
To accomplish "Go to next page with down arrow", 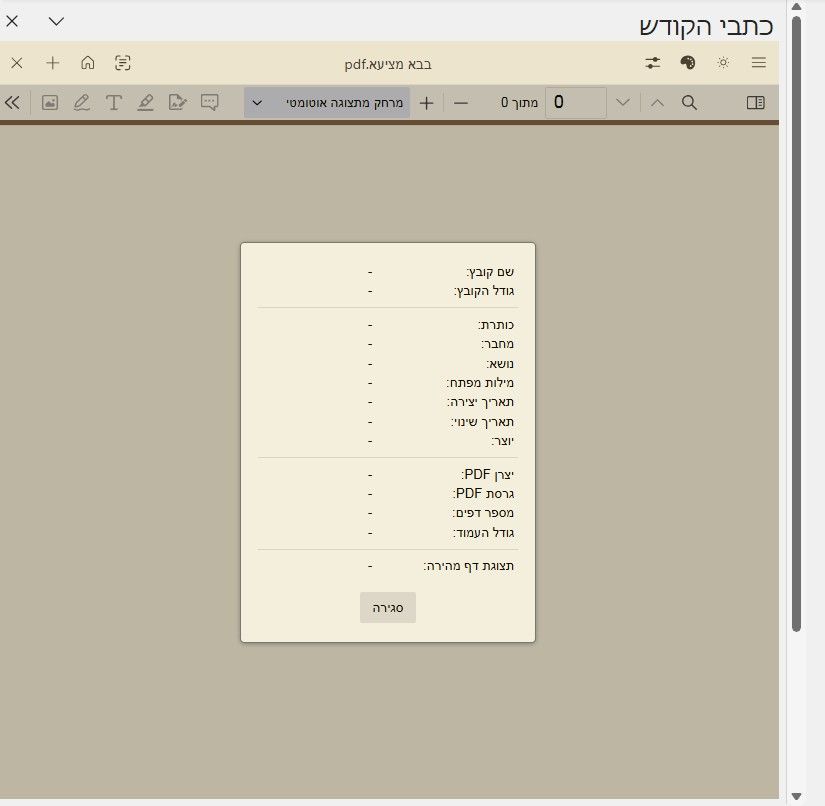I will [x=623, y=103].
